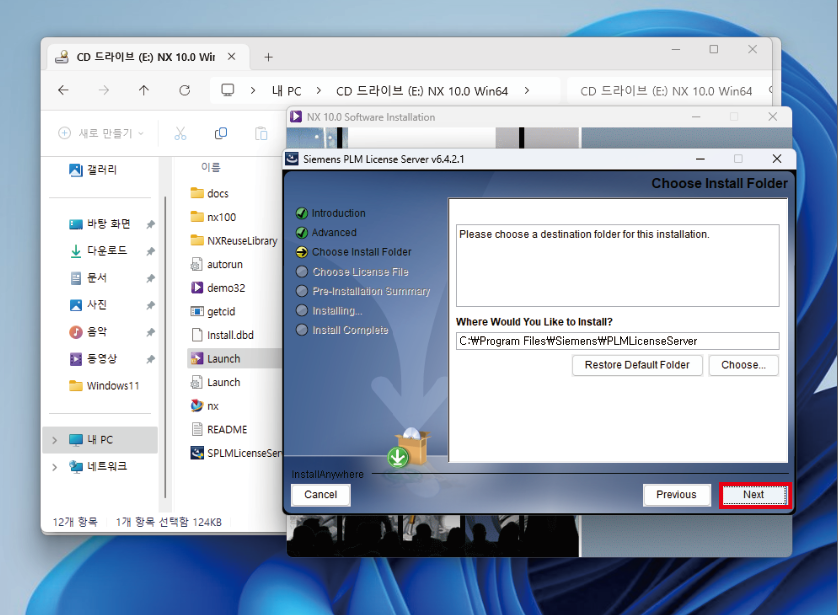Viewport: 838px width, 615px height.
Task: Expand chevron after CD 드라이브 breadcrumb
Action: (x=526, y=91)
